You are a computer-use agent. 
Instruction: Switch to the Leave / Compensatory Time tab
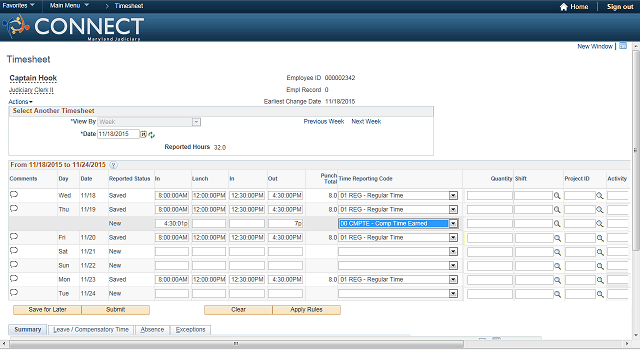91,330
